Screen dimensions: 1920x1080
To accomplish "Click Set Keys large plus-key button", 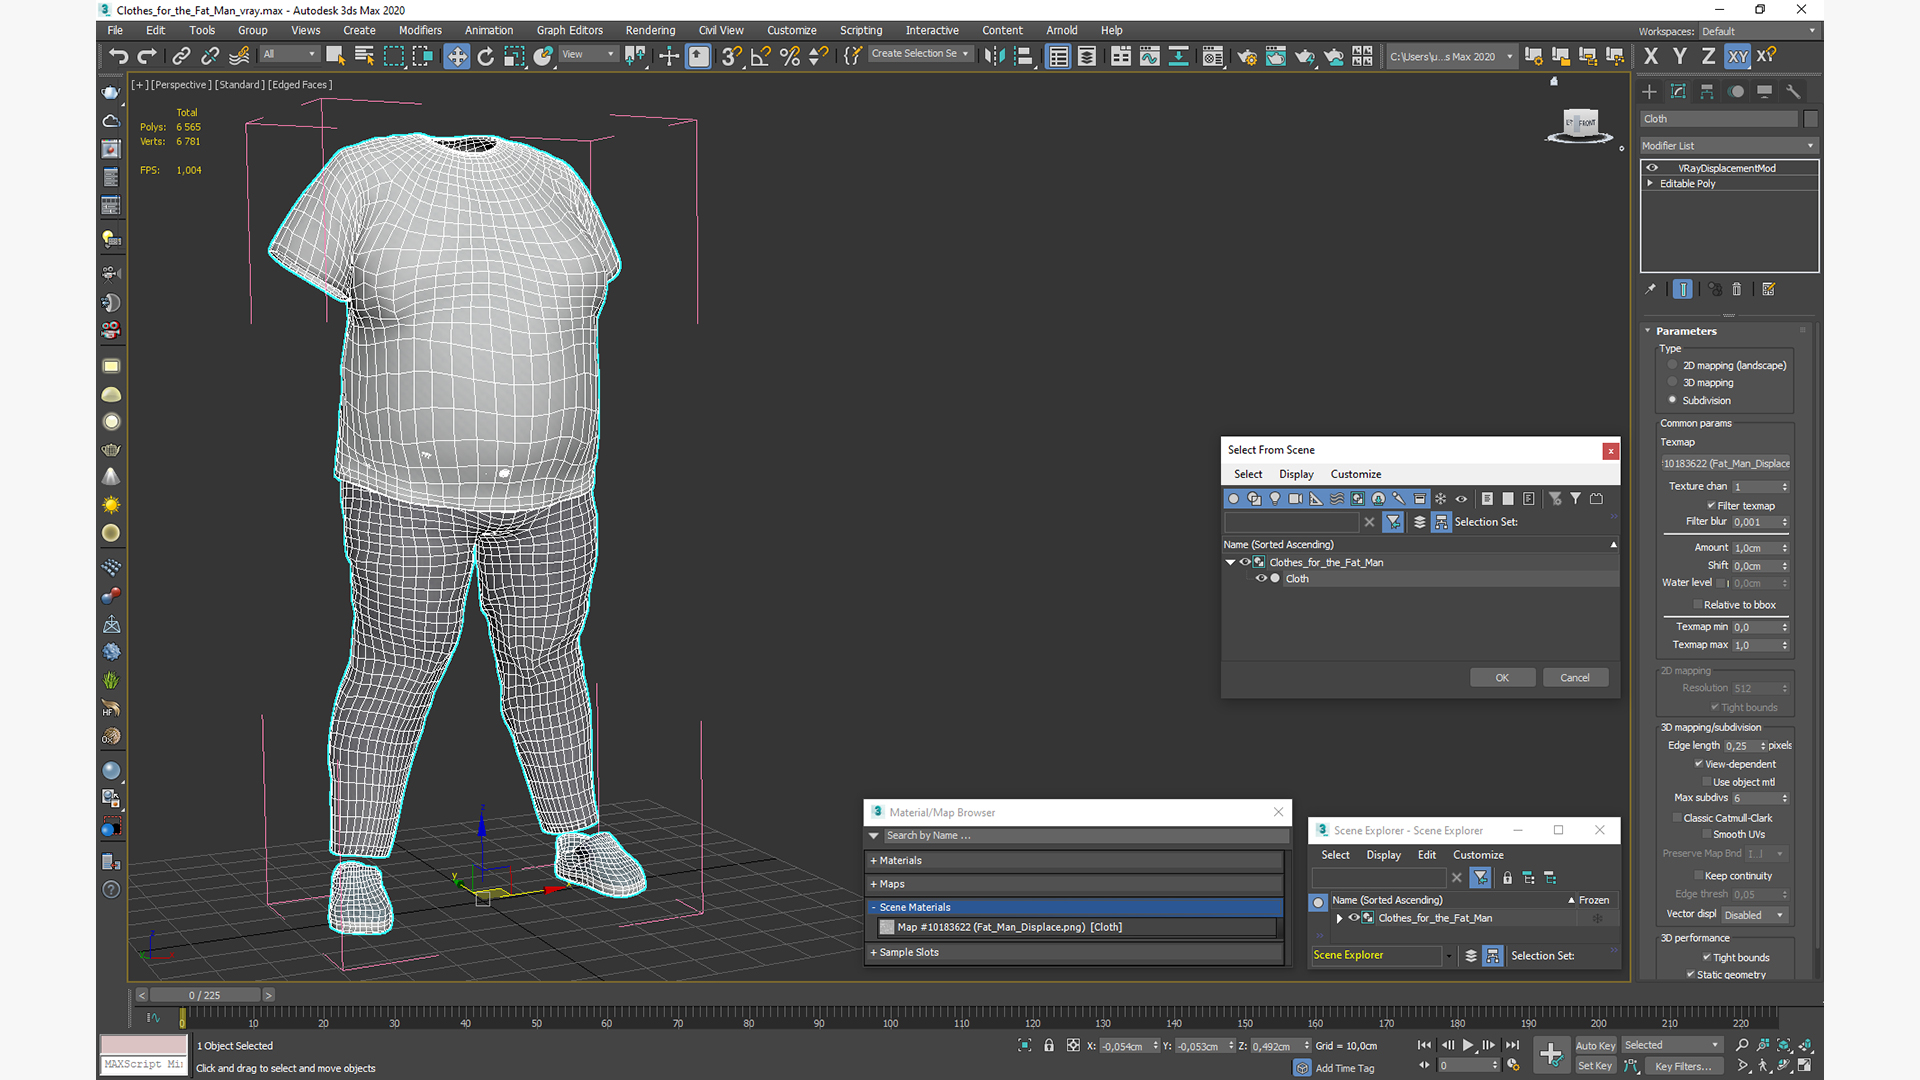I will (1551, 1054).
